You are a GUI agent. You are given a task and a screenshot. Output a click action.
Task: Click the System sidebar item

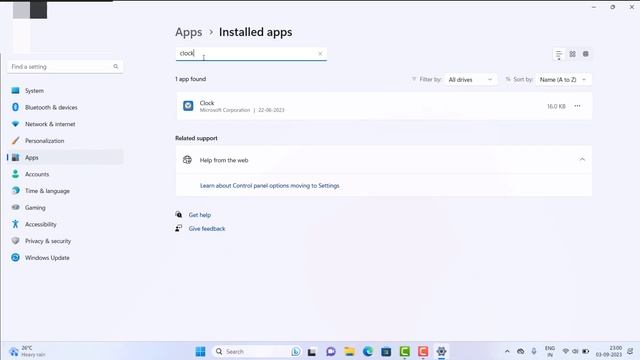coord(65,91)
